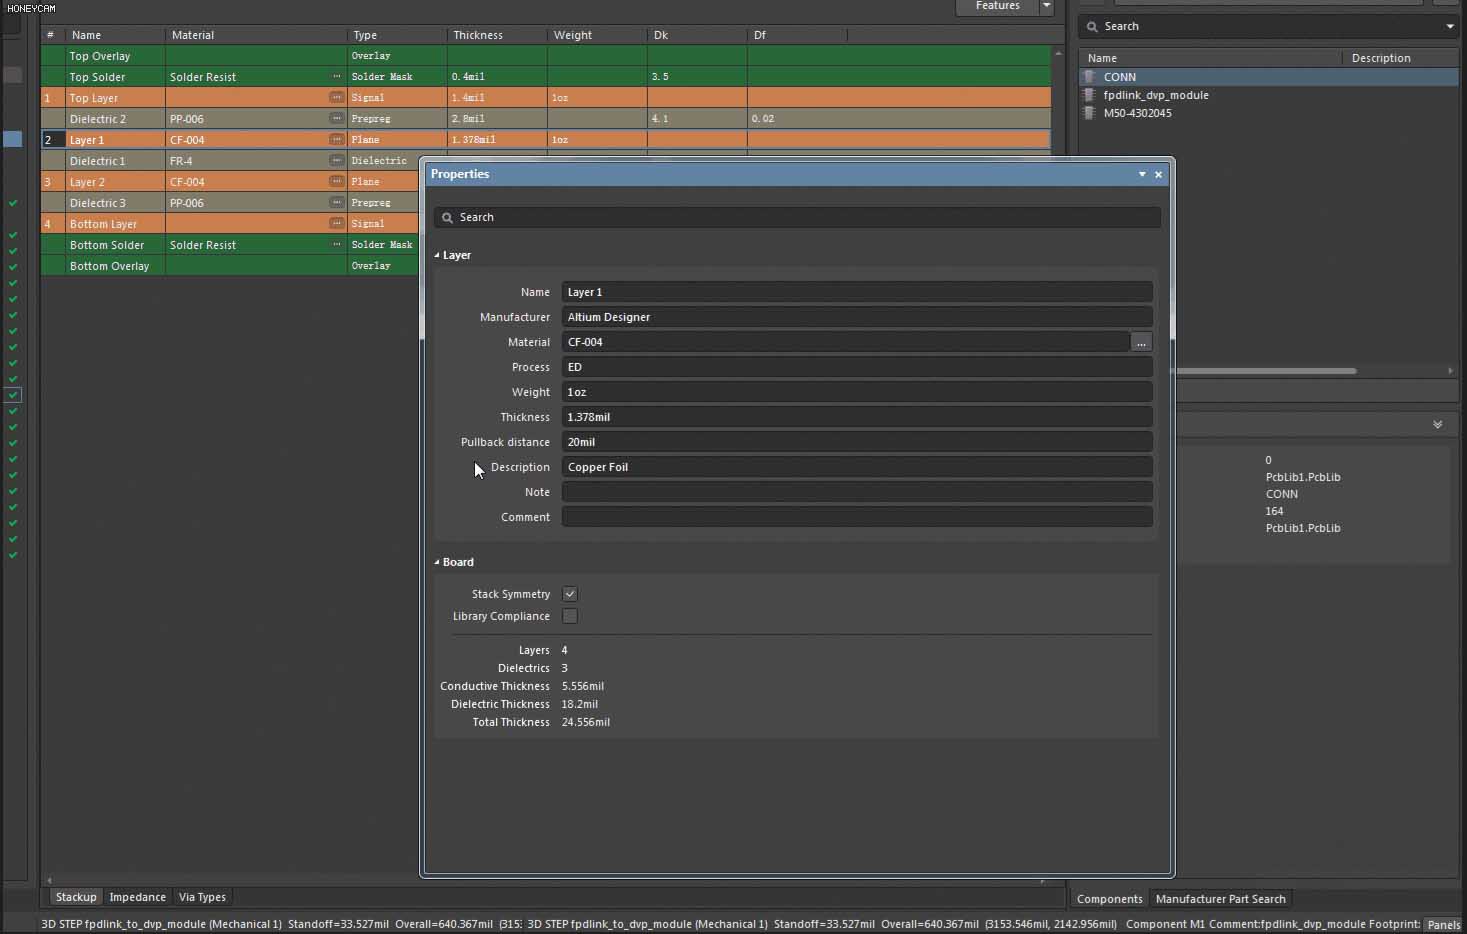Click the ellipsis button on Dielectric 2 row

tap(336, 119)
